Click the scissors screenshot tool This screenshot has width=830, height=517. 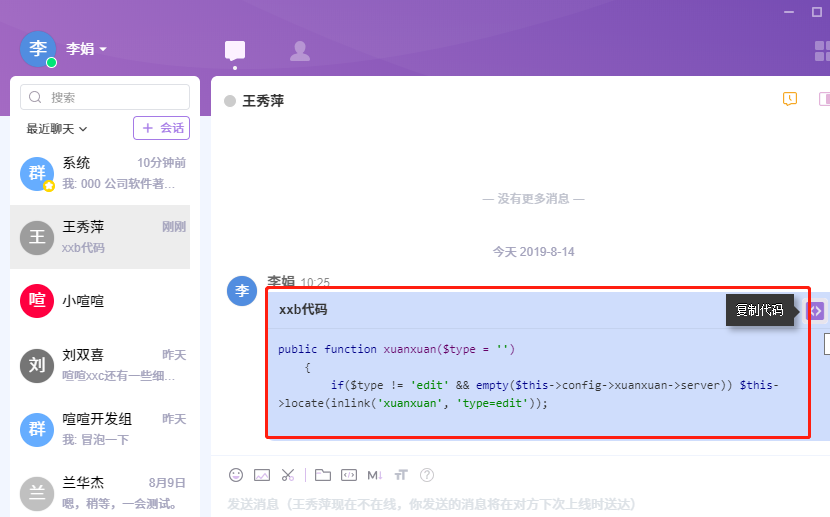(x=288, y=475)
